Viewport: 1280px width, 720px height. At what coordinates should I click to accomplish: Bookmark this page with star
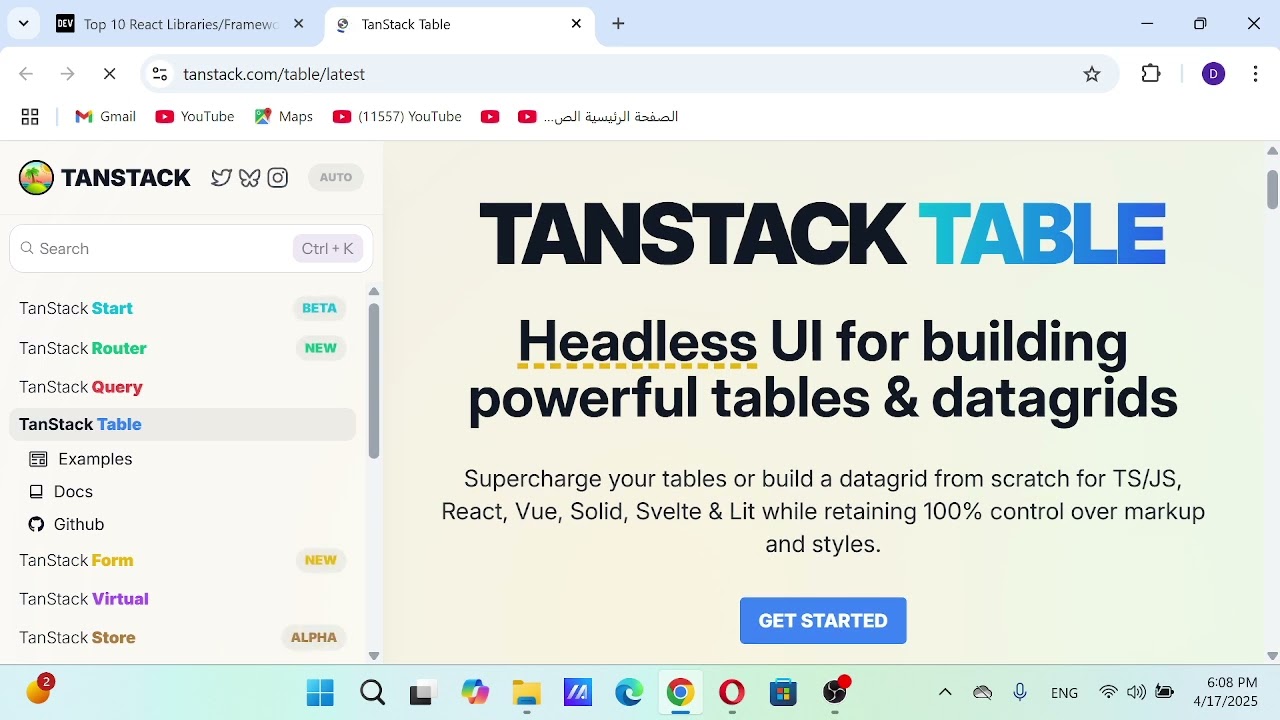(1092, 74)
